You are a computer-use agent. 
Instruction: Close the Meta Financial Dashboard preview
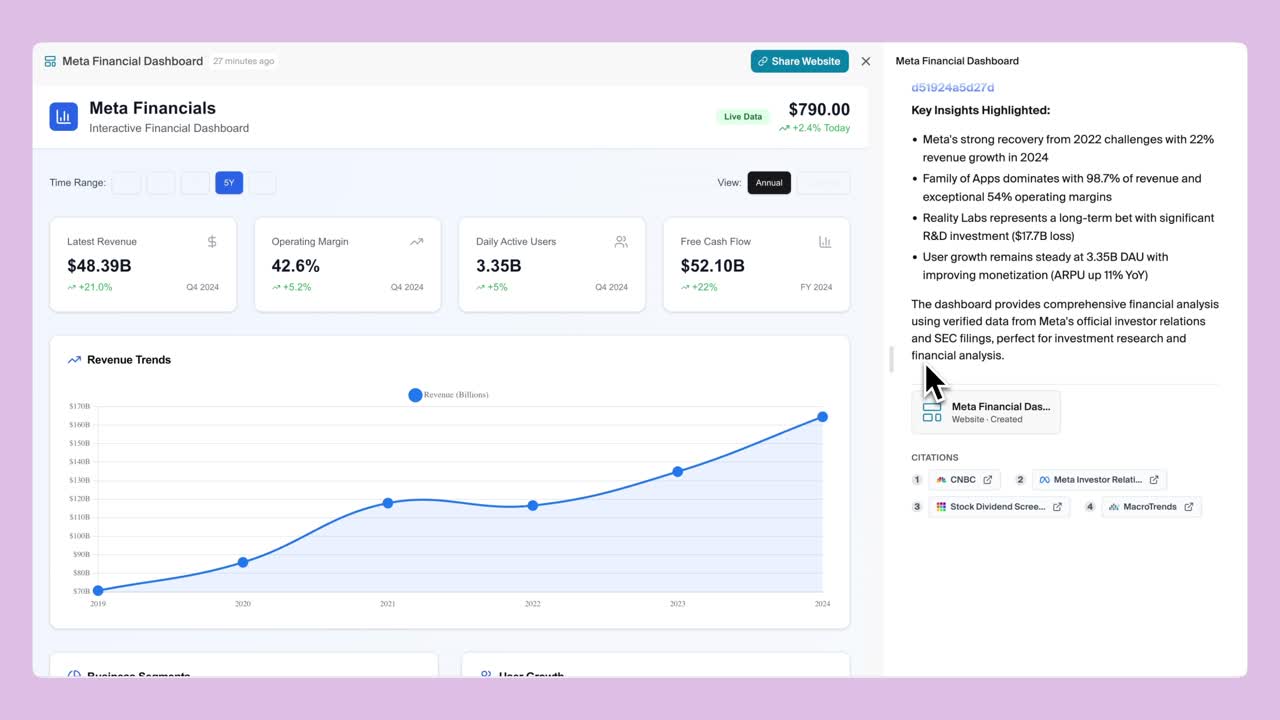[866, 61]
